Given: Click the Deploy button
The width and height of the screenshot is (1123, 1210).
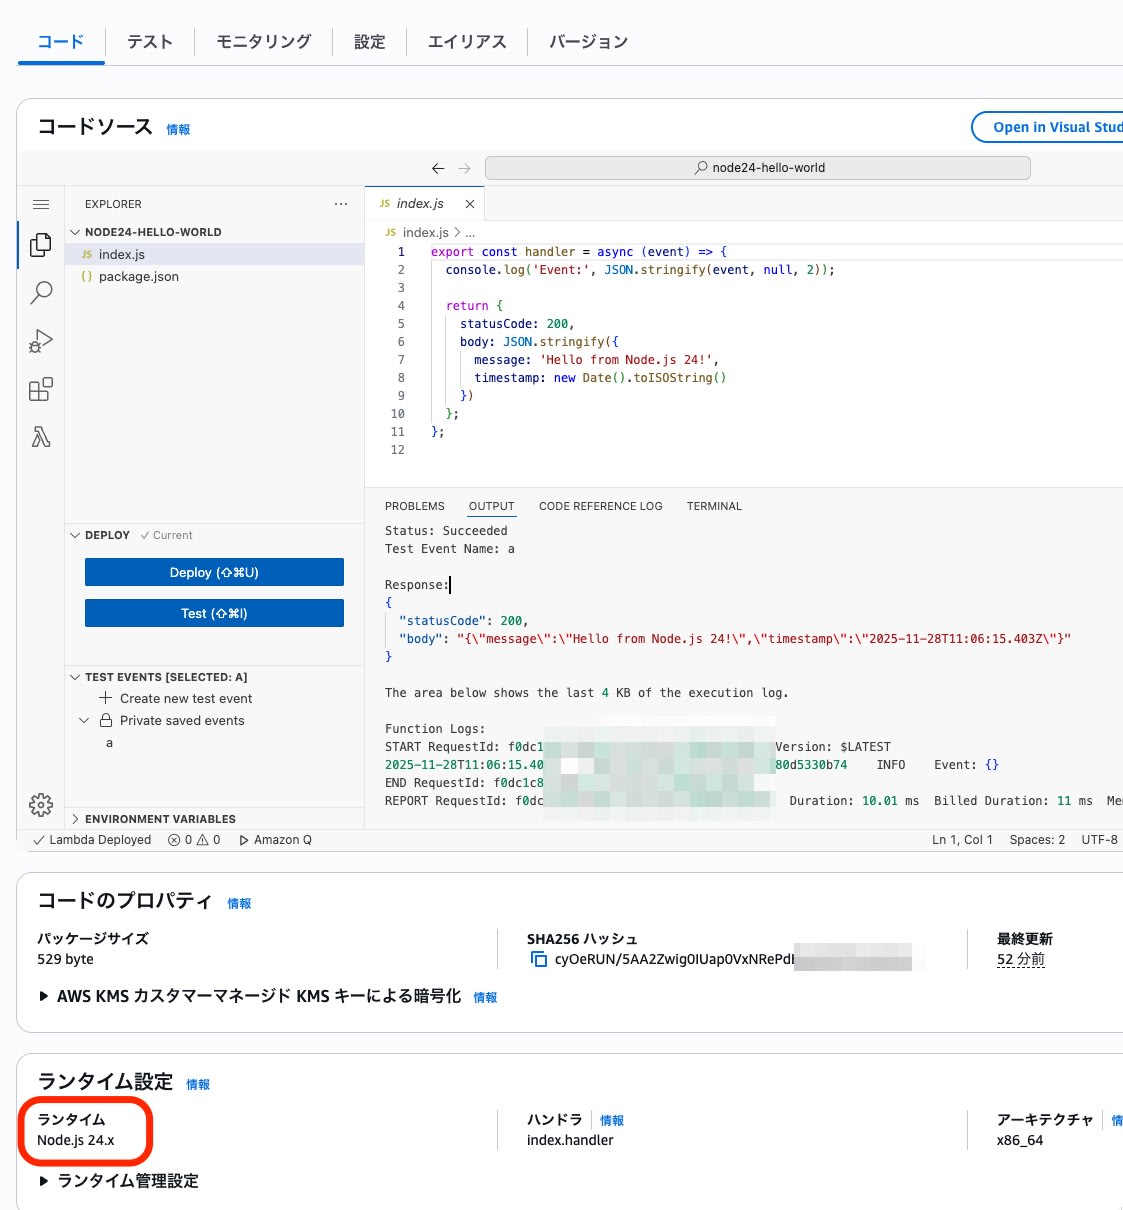Looking at the screenshot, I should [213, 571].
